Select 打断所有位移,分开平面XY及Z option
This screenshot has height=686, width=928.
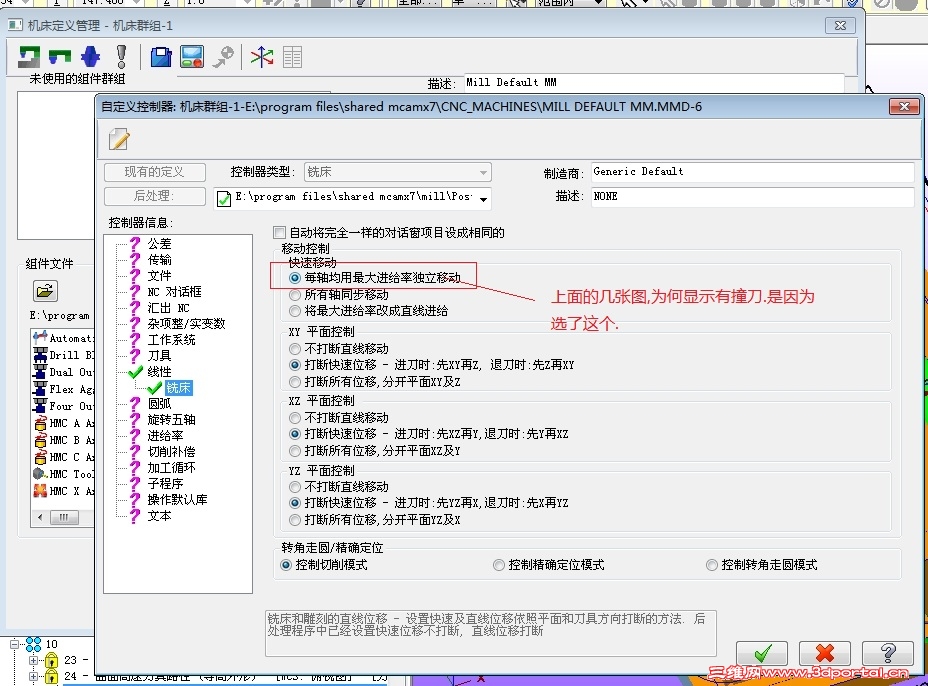click(x=295, y=382)
